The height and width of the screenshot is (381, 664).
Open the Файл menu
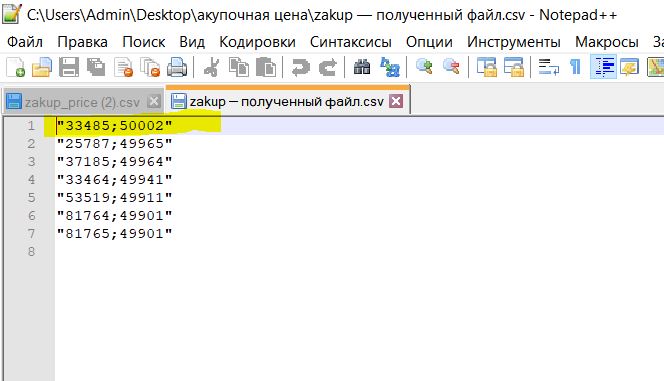(25, 42)
